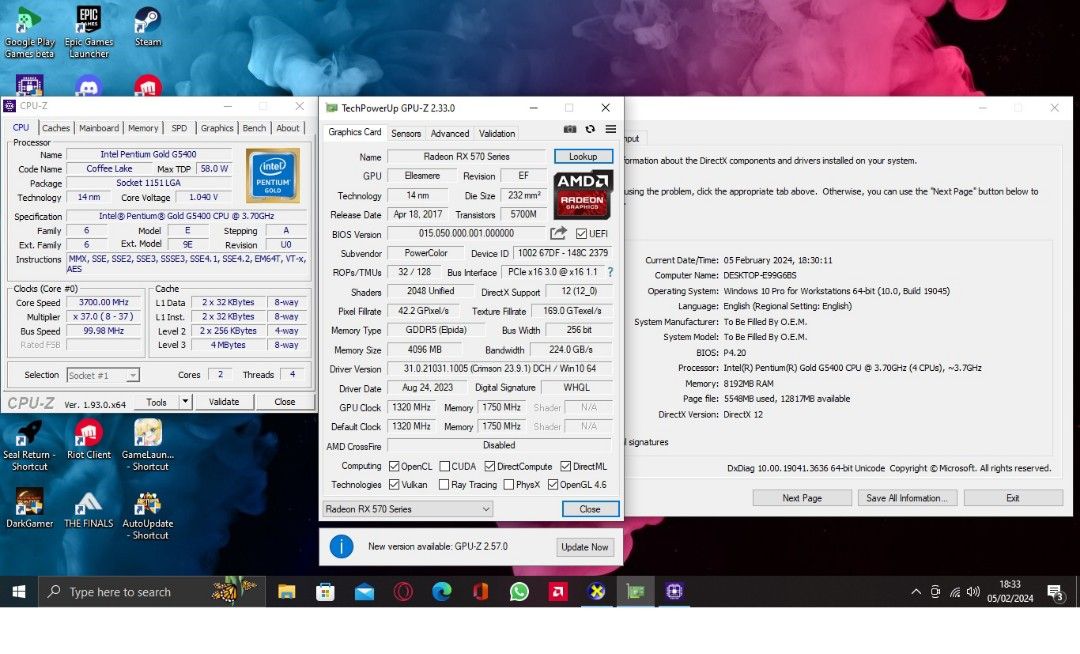Viewport: 1080px width, 654px height.
Task: Take GPU-Z screenshot with camera icon
Action: click(x=570, y=129)
